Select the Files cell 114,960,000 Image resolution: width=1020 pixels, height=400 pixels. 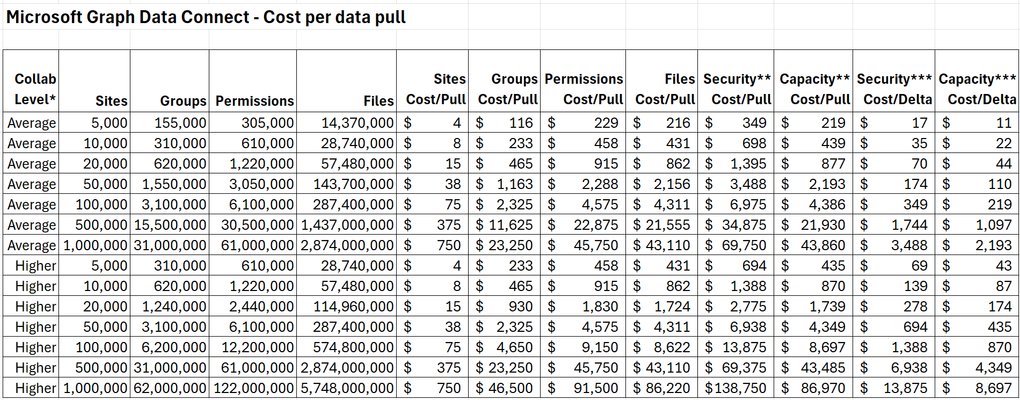click(x=347, y=306)
